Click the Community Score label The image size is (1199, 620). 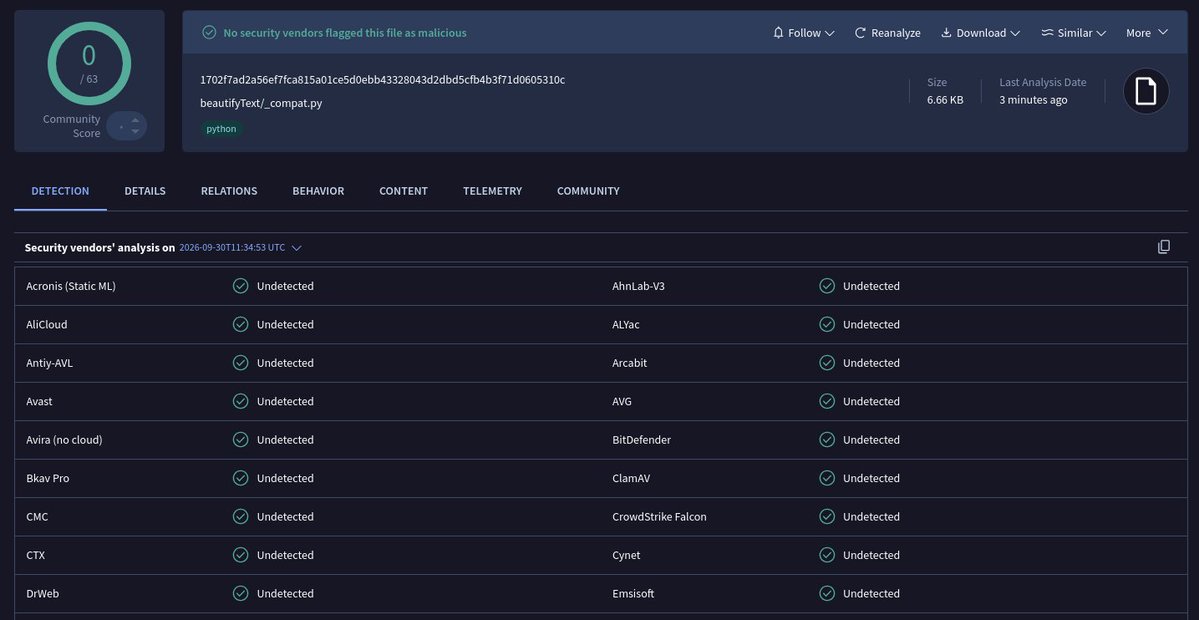tap(71, 126)
